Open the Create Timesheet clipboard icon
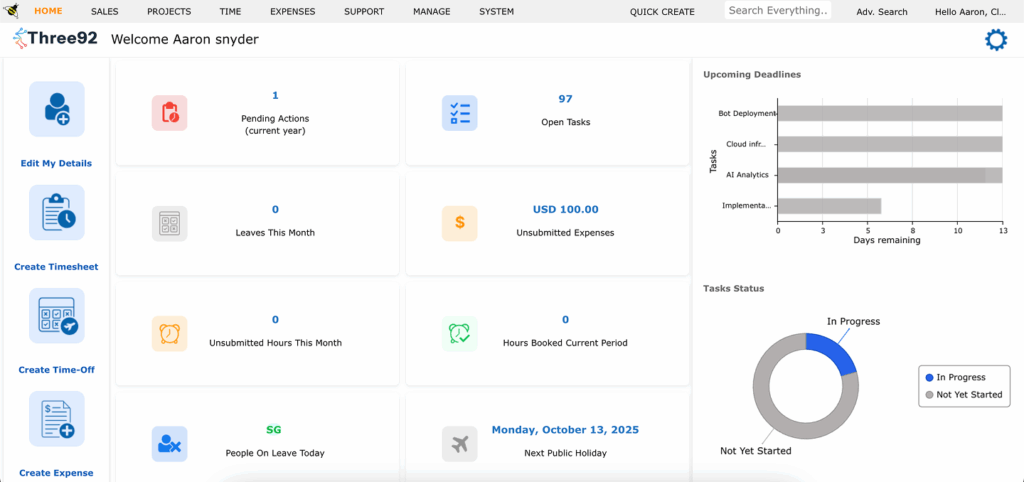 point(57,212)
